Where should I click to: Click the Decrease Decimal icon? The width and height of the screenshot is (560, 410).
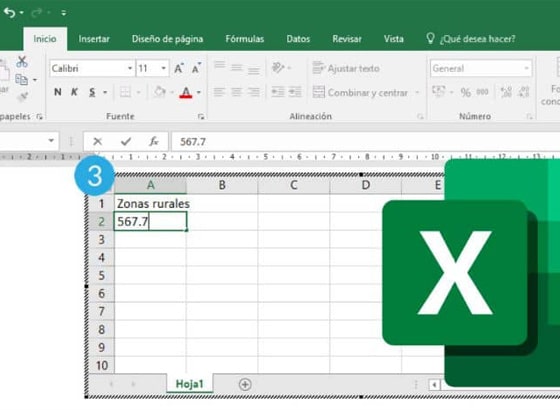pyautogui.click(x=524, y=92)
